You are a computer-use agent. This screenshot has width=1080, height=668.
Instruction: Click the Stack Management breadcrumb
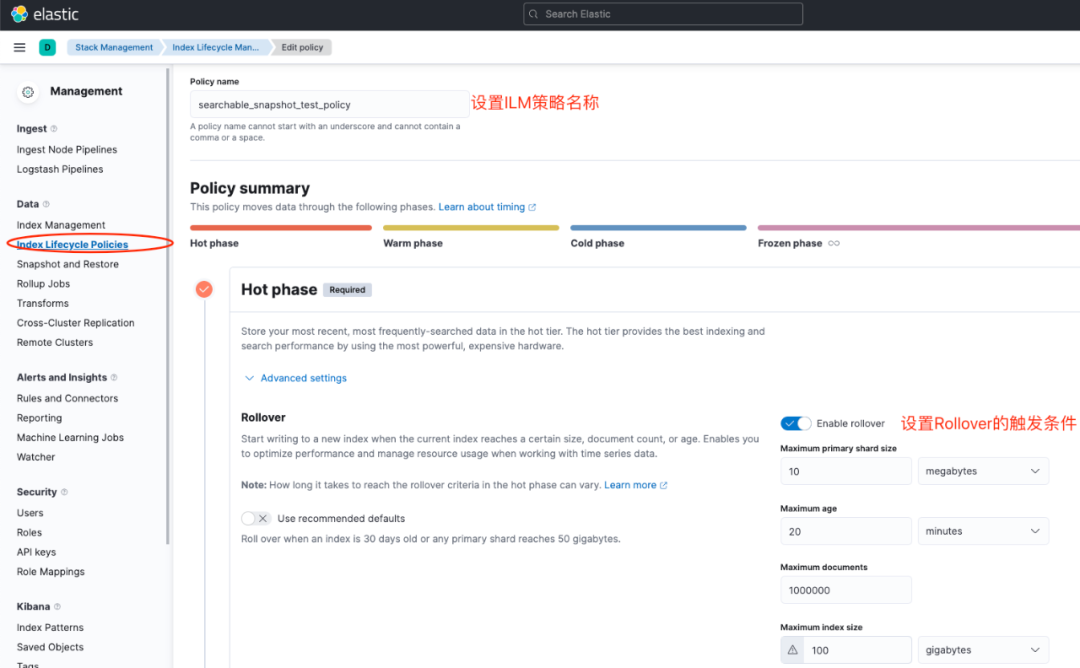point(114,47)
